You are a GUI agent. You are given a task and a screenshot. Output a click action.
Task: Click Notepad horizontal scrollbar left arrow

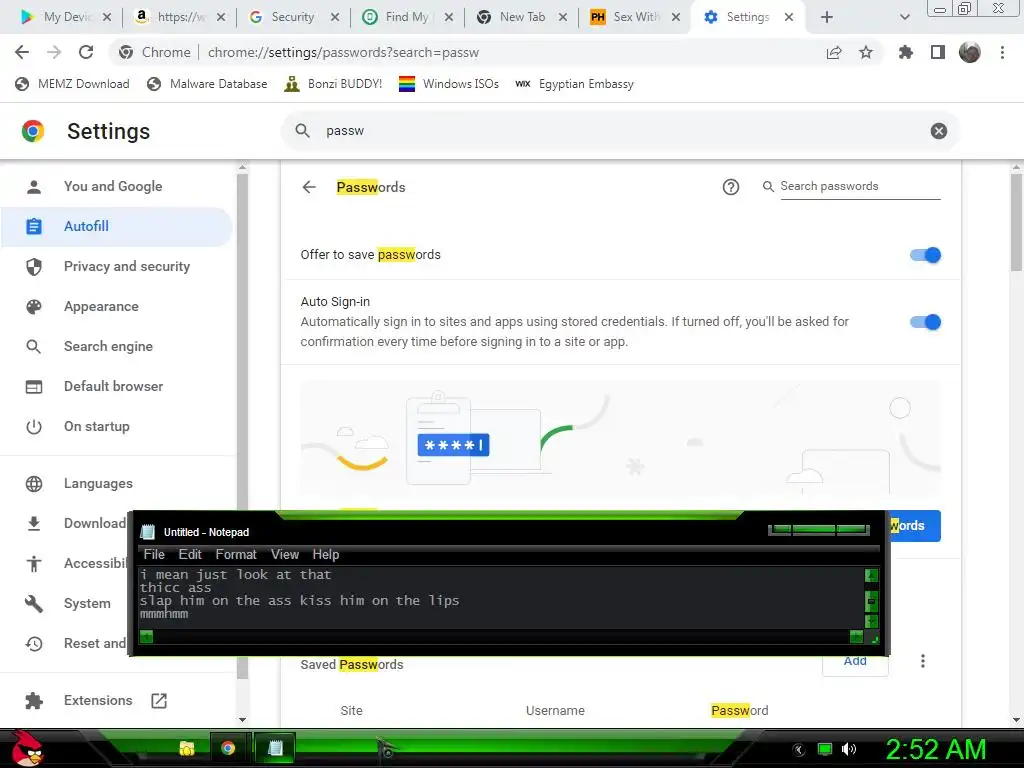[146, 636]
